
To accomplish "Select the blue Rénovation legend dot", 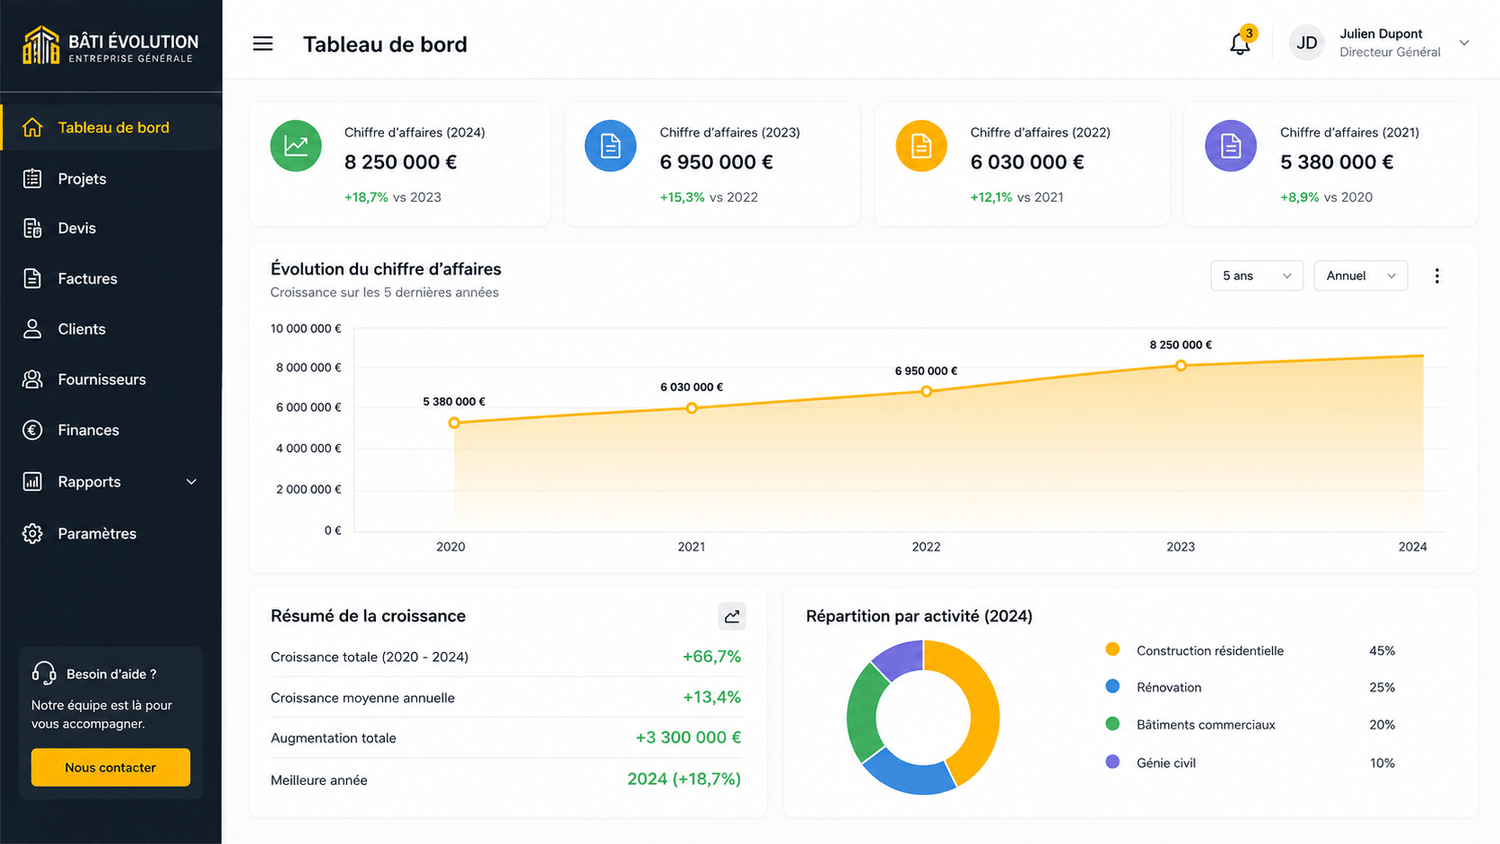I will (1112, 686).
